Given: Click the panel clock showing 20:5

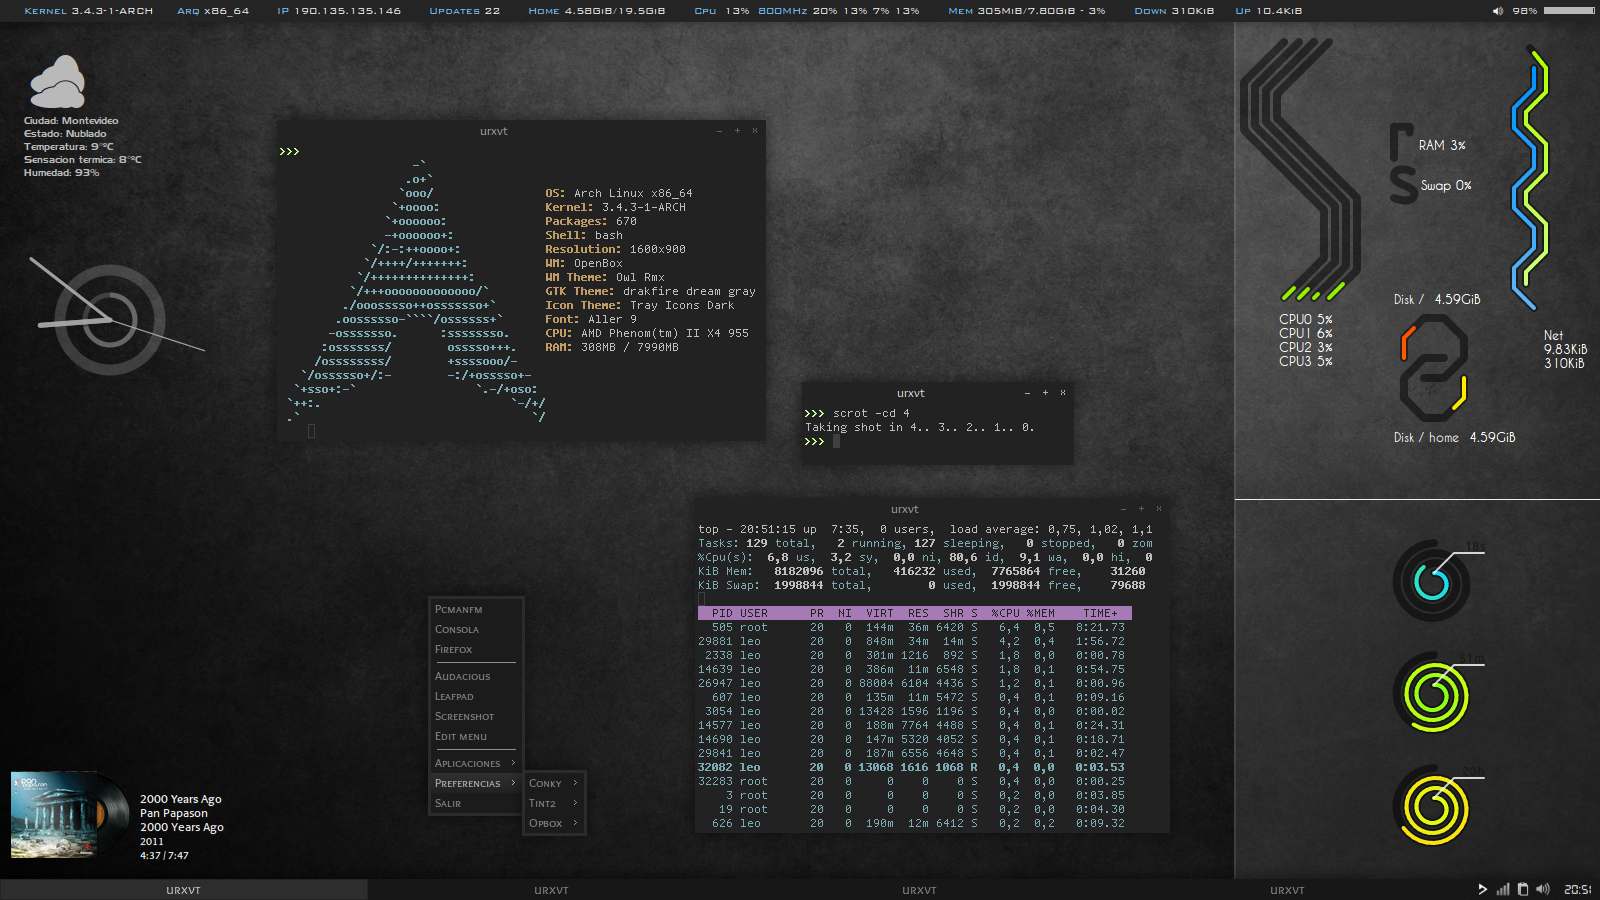Looking at the screenshot, I should click(x=1577, y=890).
